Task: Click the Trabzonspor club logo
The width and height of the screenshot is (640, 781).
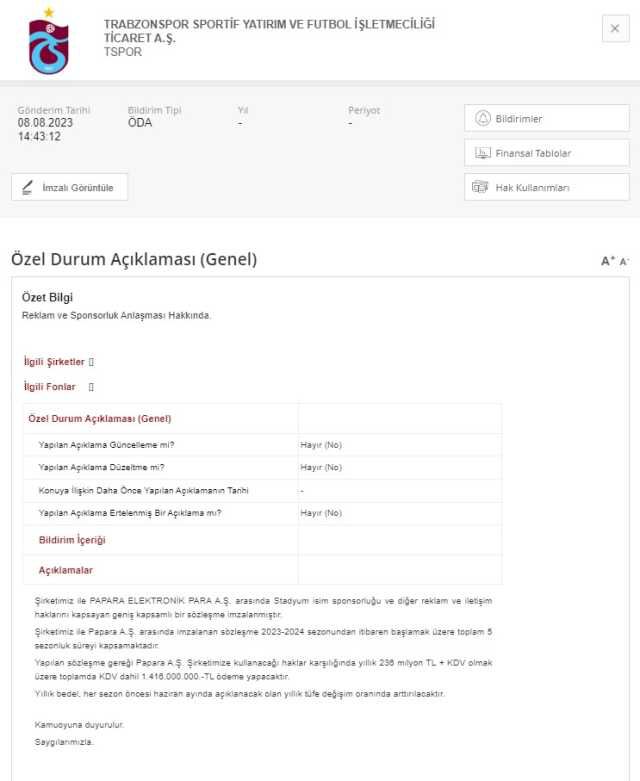Action: (48, 41)
